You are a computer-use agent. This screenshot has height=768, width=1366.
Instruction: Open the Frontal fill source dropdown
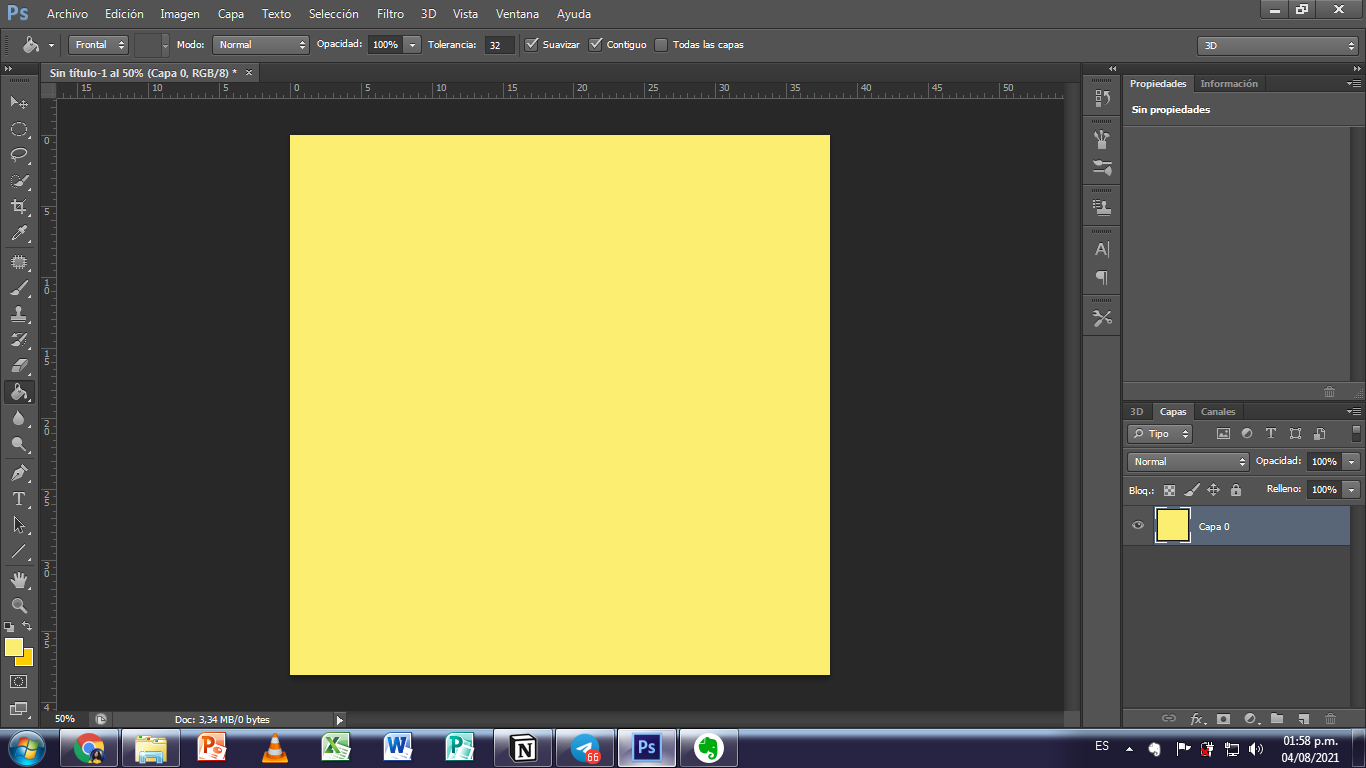coord(99,45)
